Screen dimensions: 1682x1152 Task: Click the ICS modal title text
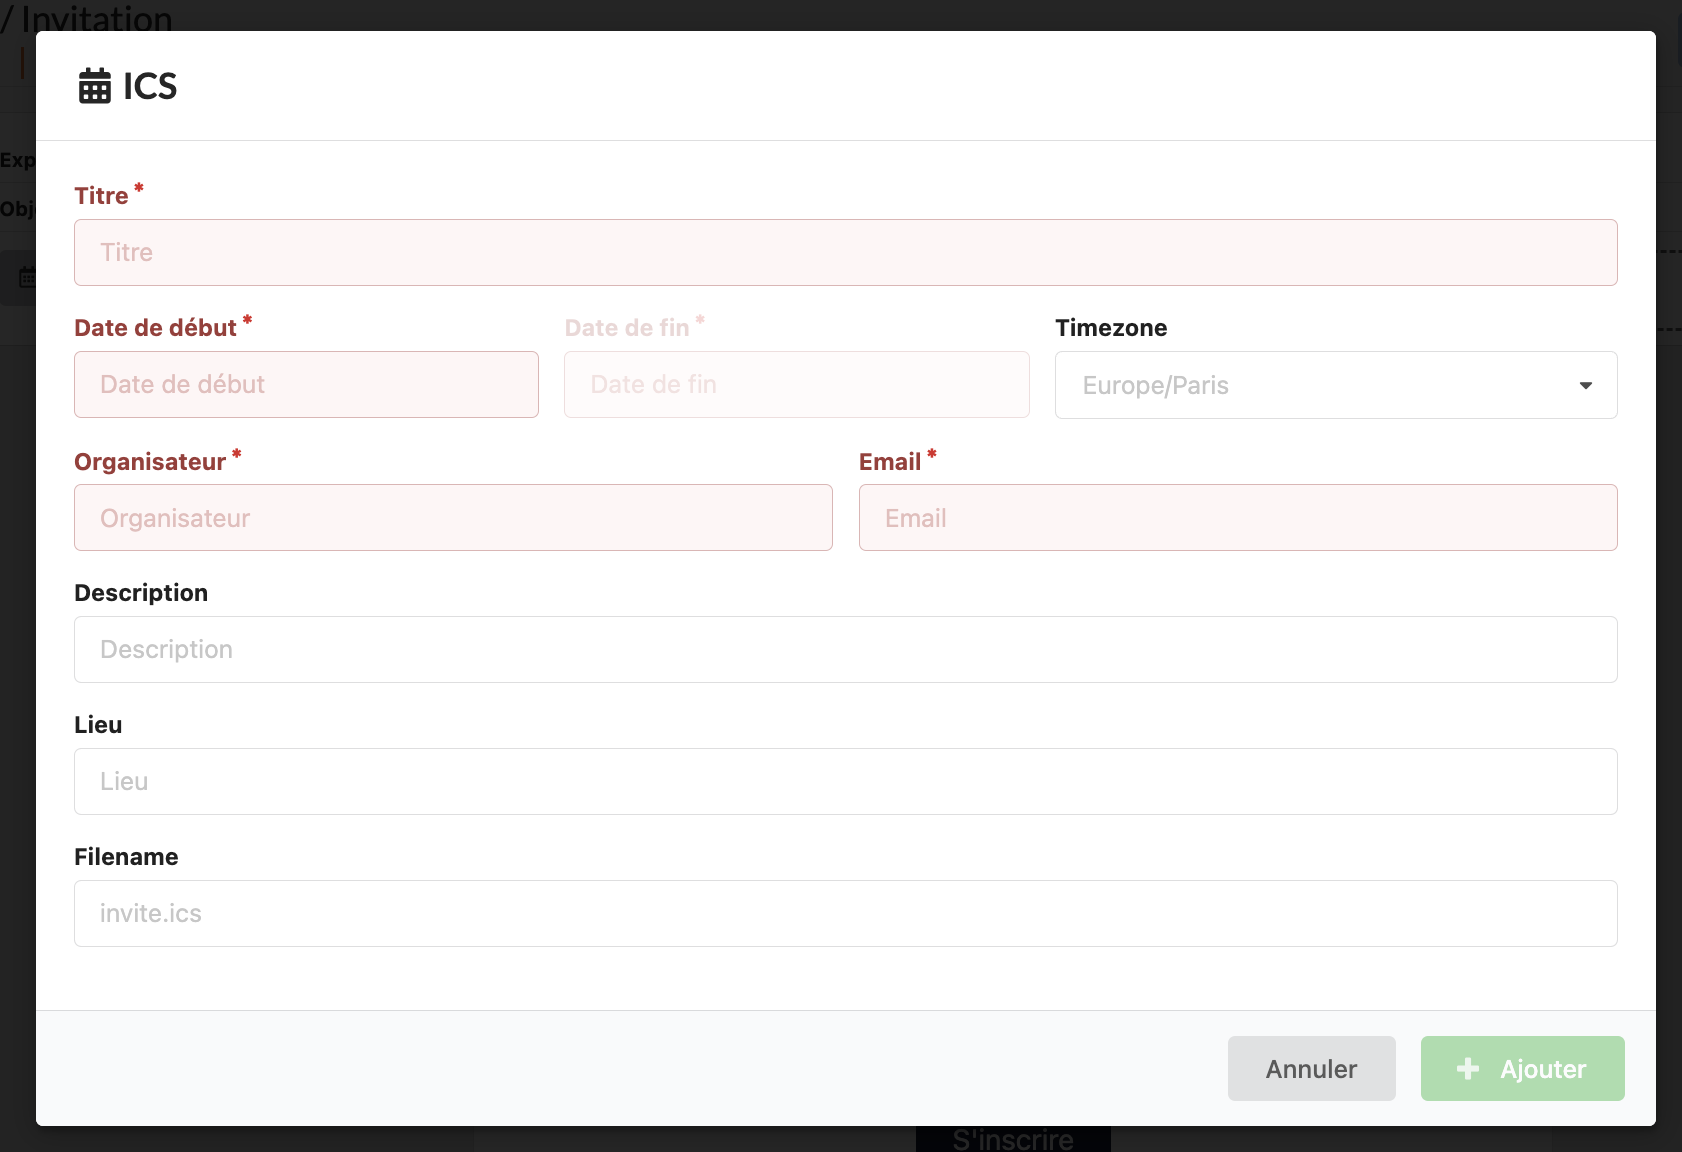[150, 87]
